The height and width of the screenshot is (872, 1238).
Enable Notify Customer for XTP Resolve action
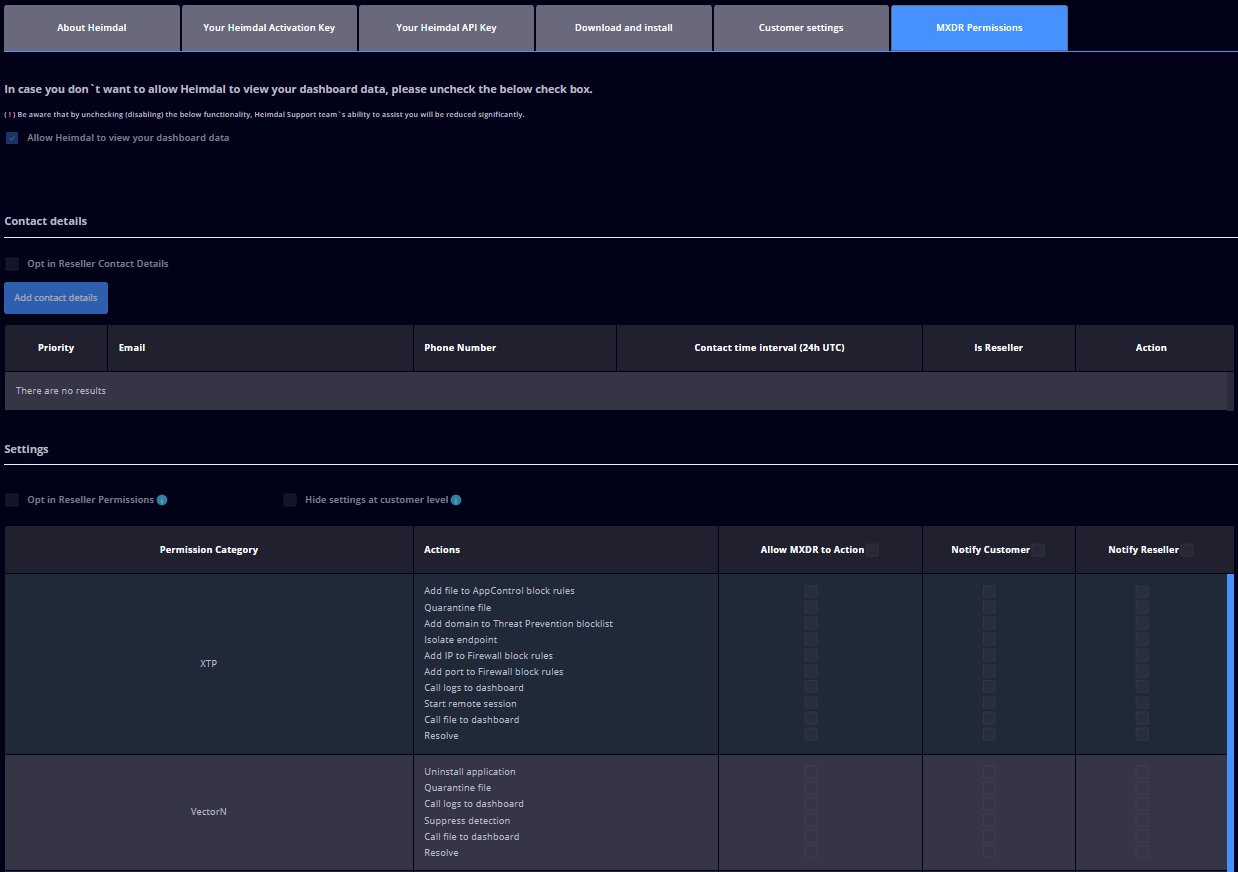[989, 735]
